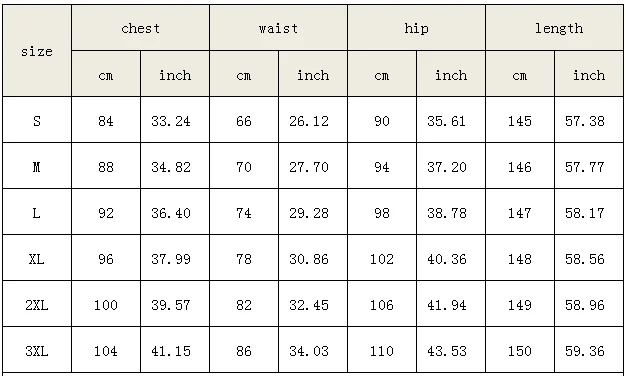626x376 pixels.
Task: Click the length header cell
Action: 555,28
